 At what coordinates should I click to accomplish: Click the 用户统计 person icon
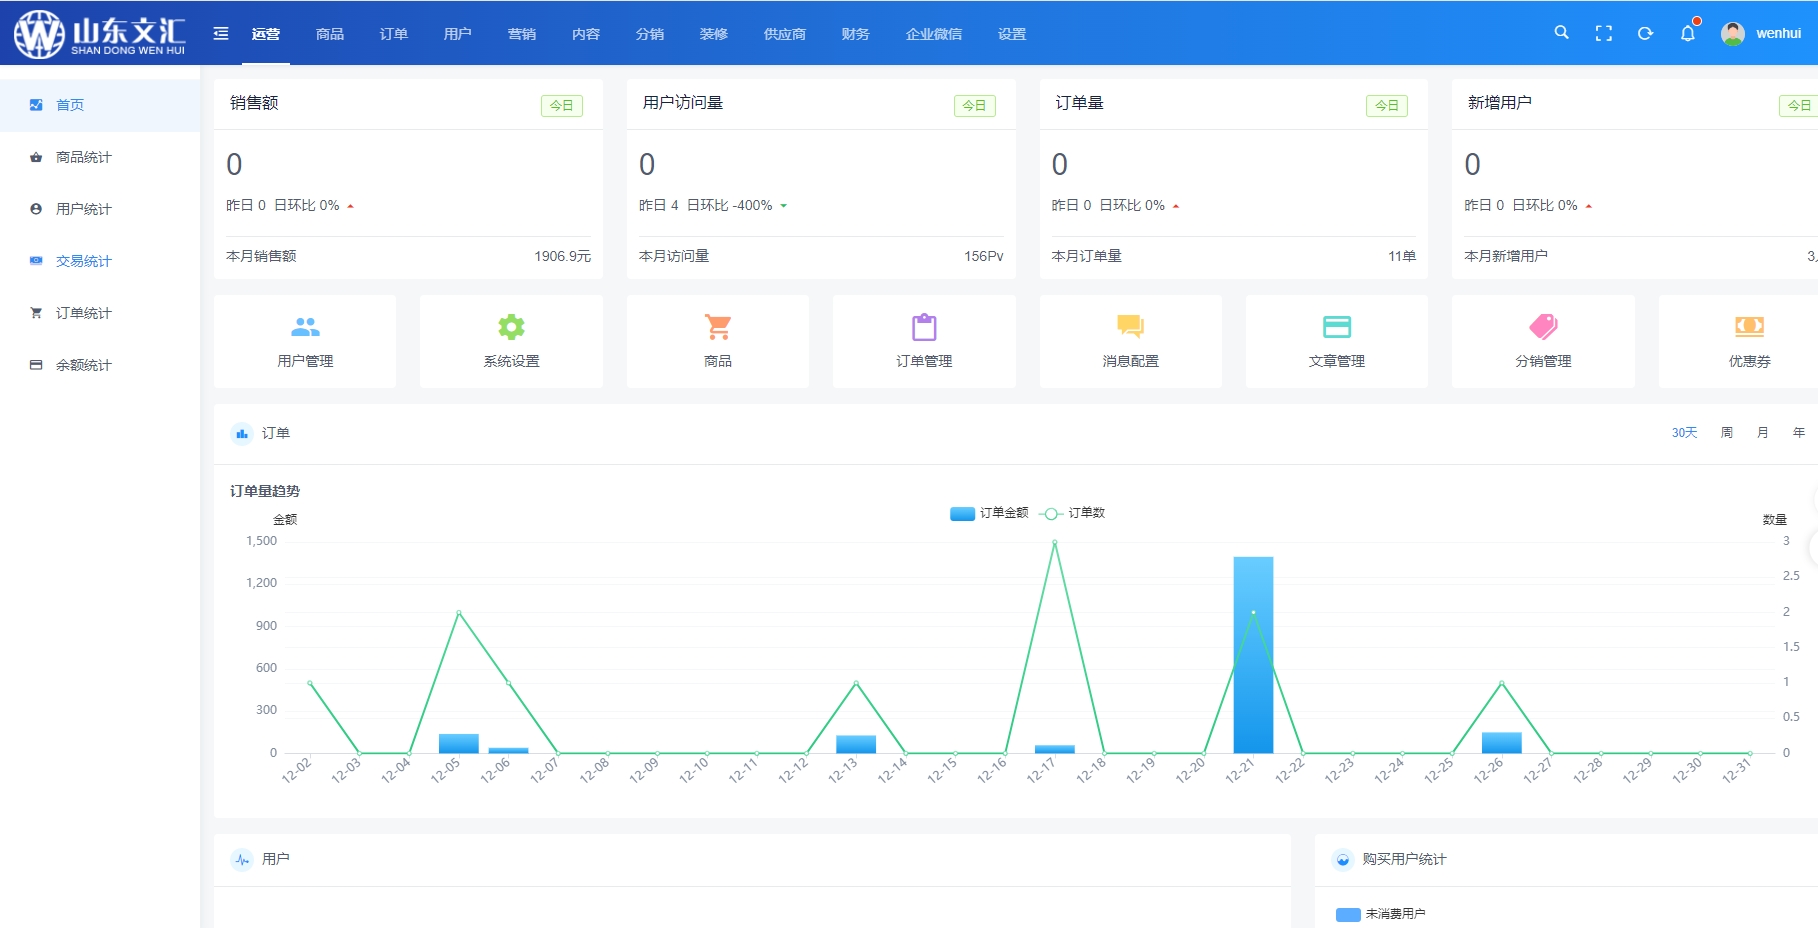pyautogui.click(x=36, y=209)
